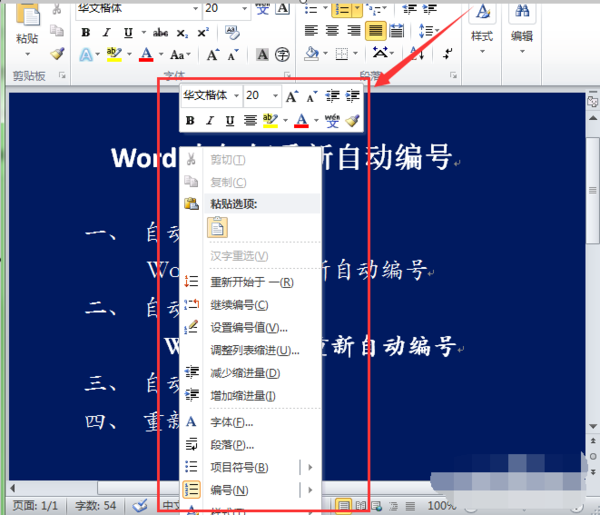This screenshot has height=515, width=600.
Task: Toggle superscript in the ribbon
Action: pos(203,33)
